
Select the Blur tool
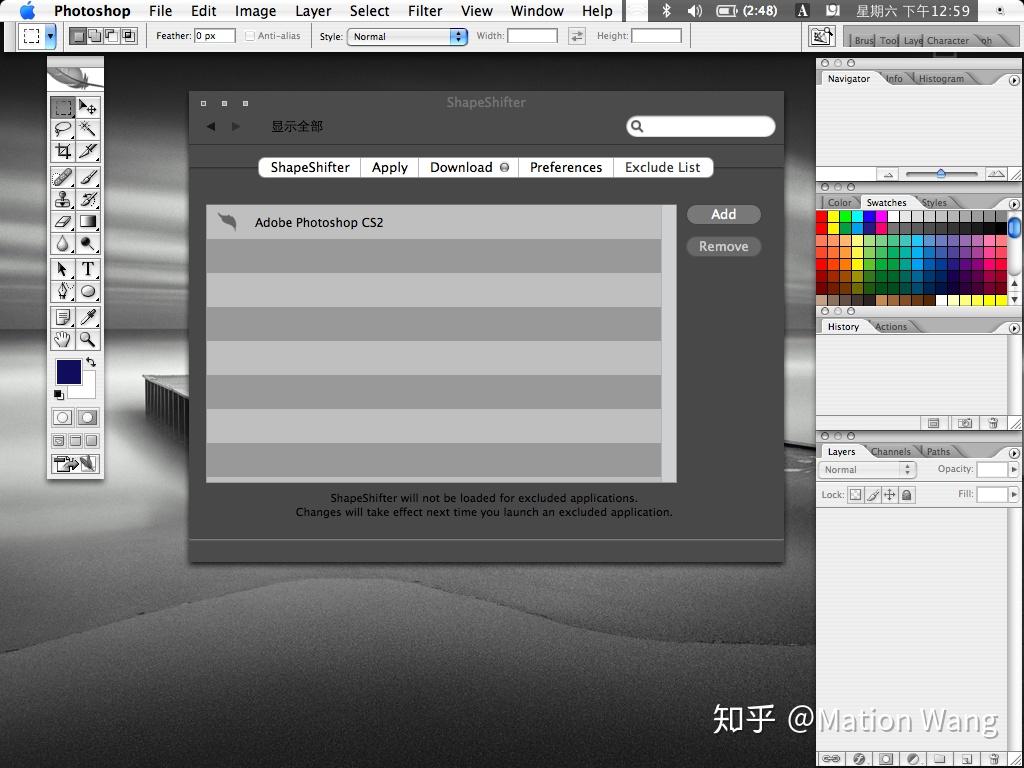(63, 244)
